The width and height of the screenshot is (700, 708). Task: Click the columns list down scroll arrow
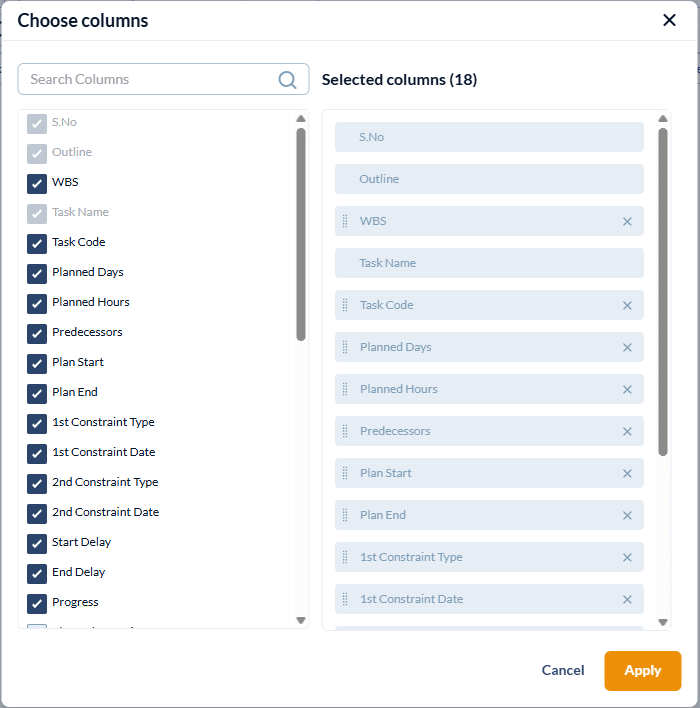point(301,620)
